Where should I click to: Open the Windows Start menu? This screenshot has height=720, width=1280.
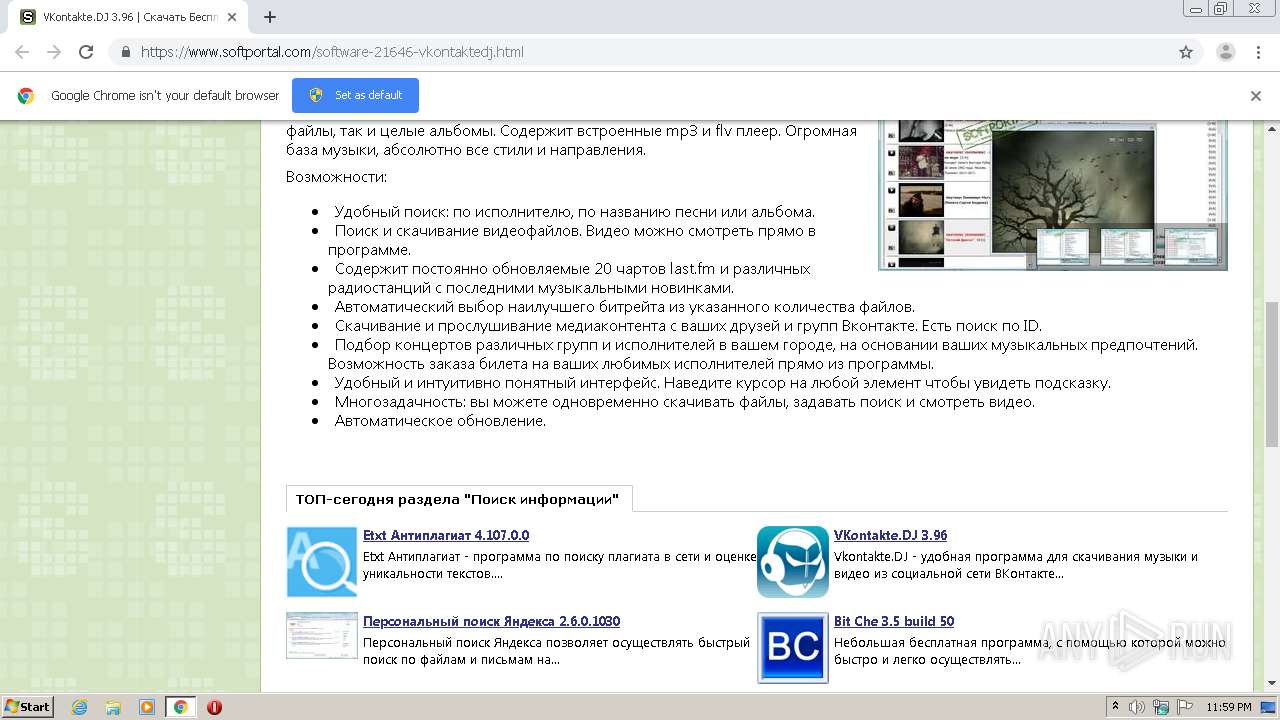[27, 707]
